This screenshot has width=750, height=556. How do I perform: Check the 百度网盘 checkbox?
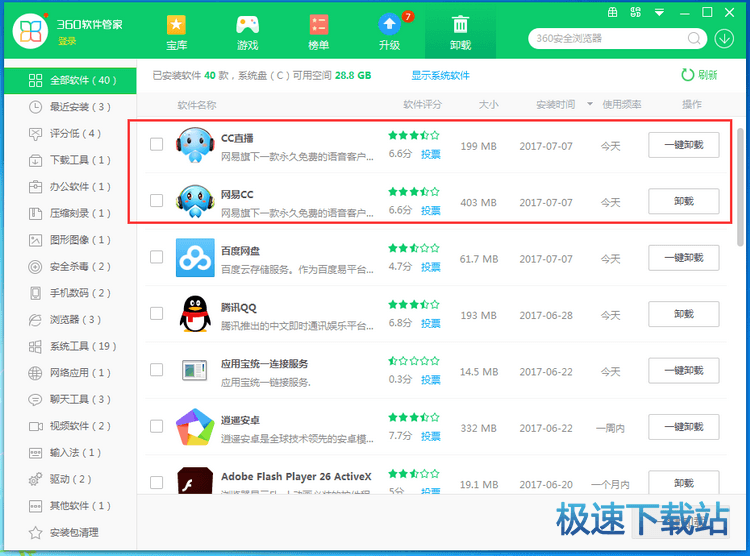pos(156,257)
